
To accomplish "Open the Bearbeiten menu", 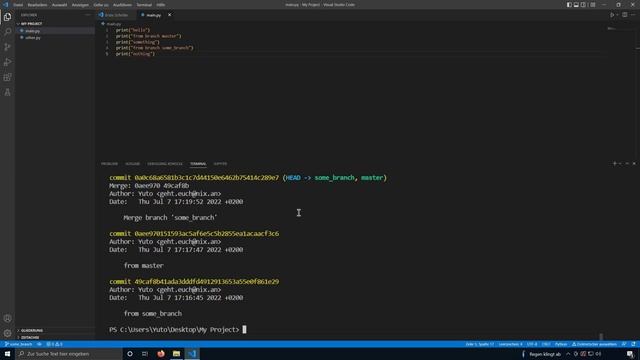I will pos(37,5).
